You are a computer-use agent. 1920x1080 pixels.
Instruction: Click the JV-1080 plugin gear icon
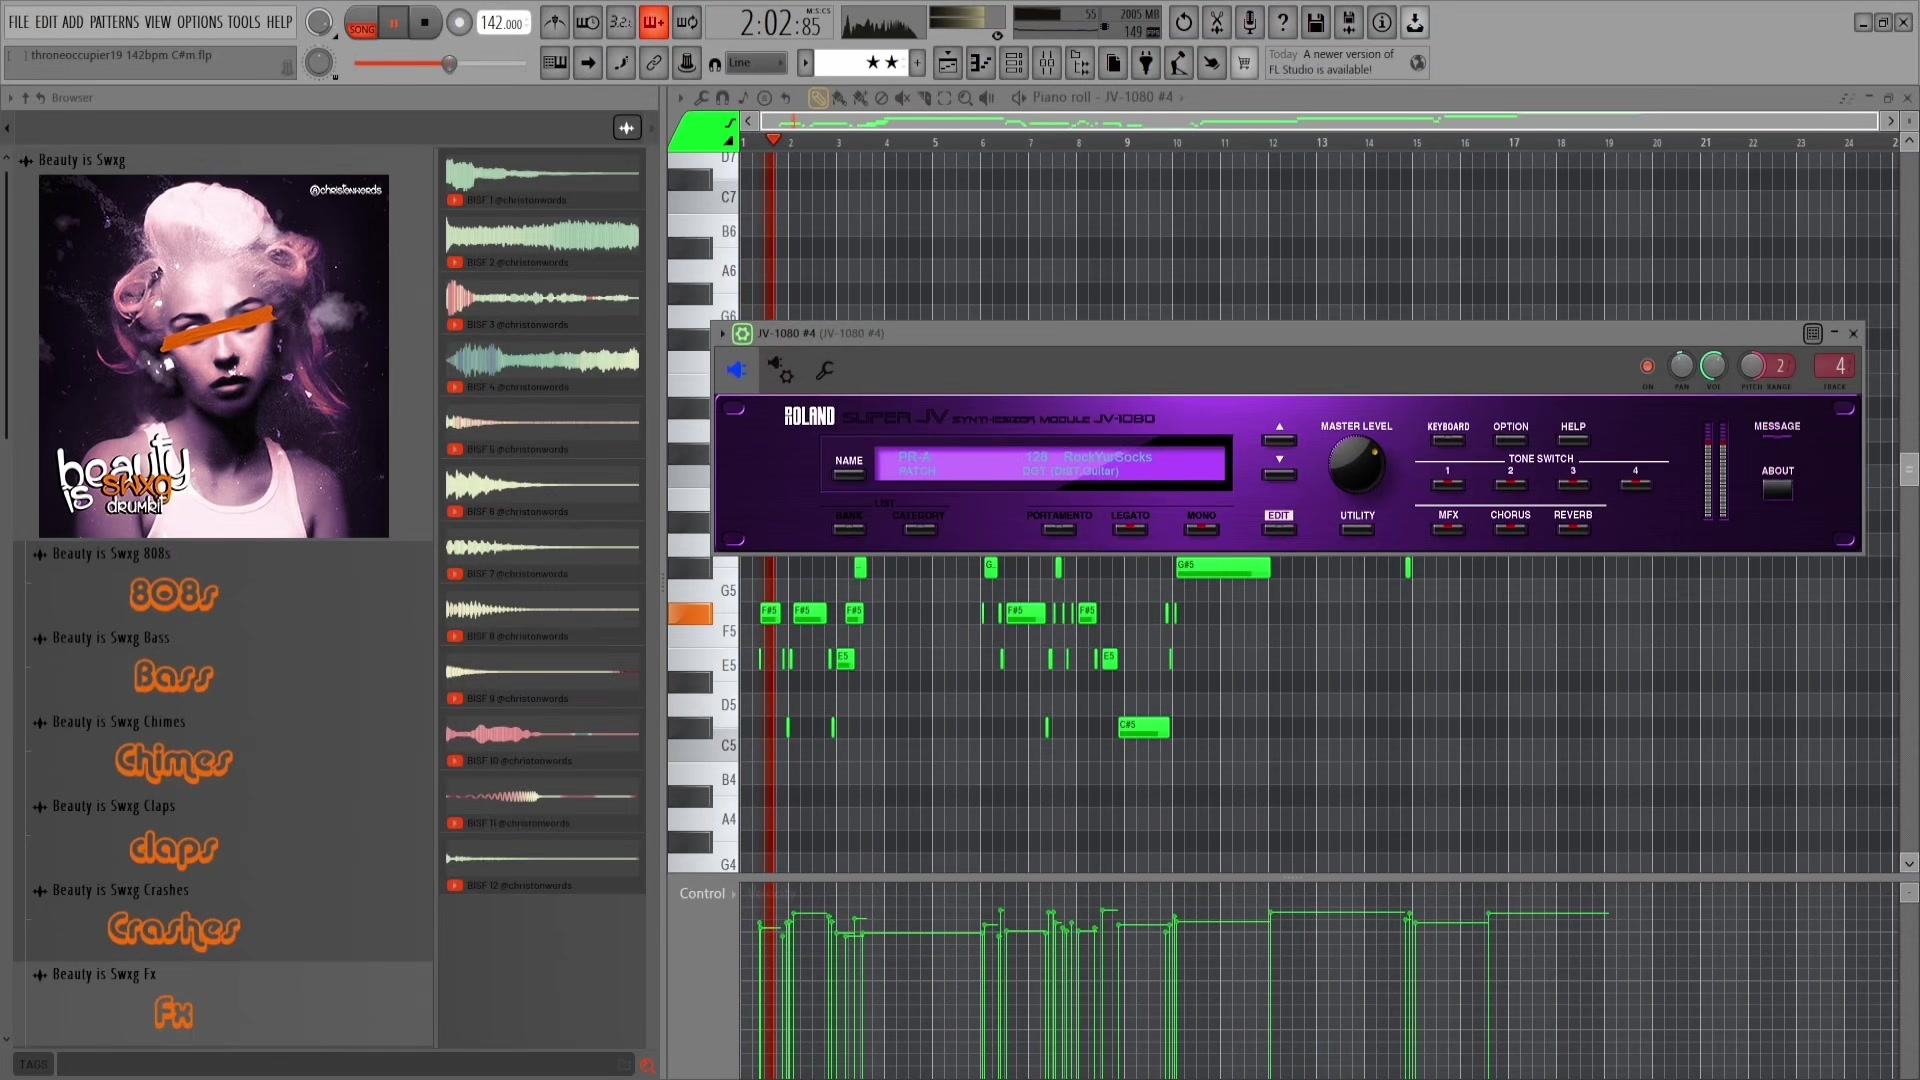point(742,334)
